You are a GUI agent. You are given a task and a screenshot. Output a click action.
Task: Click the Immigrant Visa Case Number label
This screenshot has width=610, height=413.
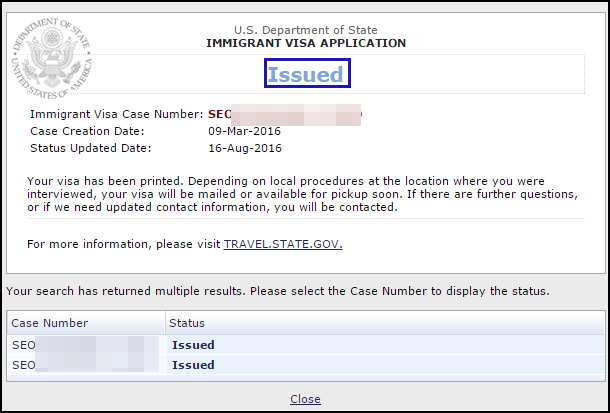pyautogui.click(x=116, y=115)
